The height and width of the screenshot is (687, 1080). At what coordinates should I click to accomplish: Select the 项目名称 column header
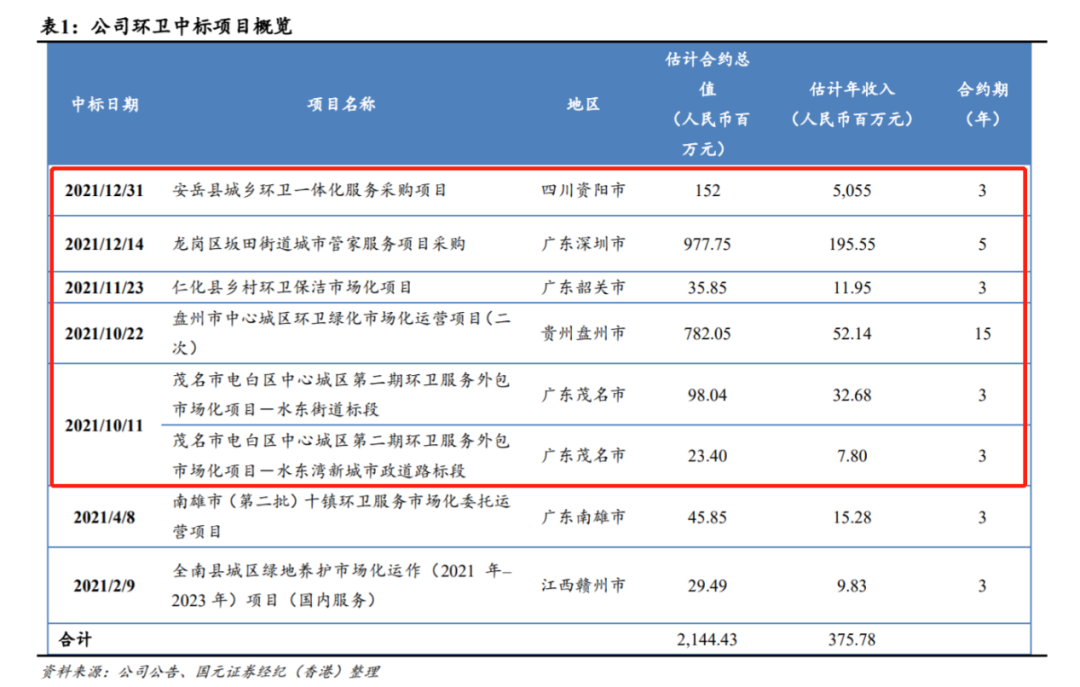pos(341,104)
